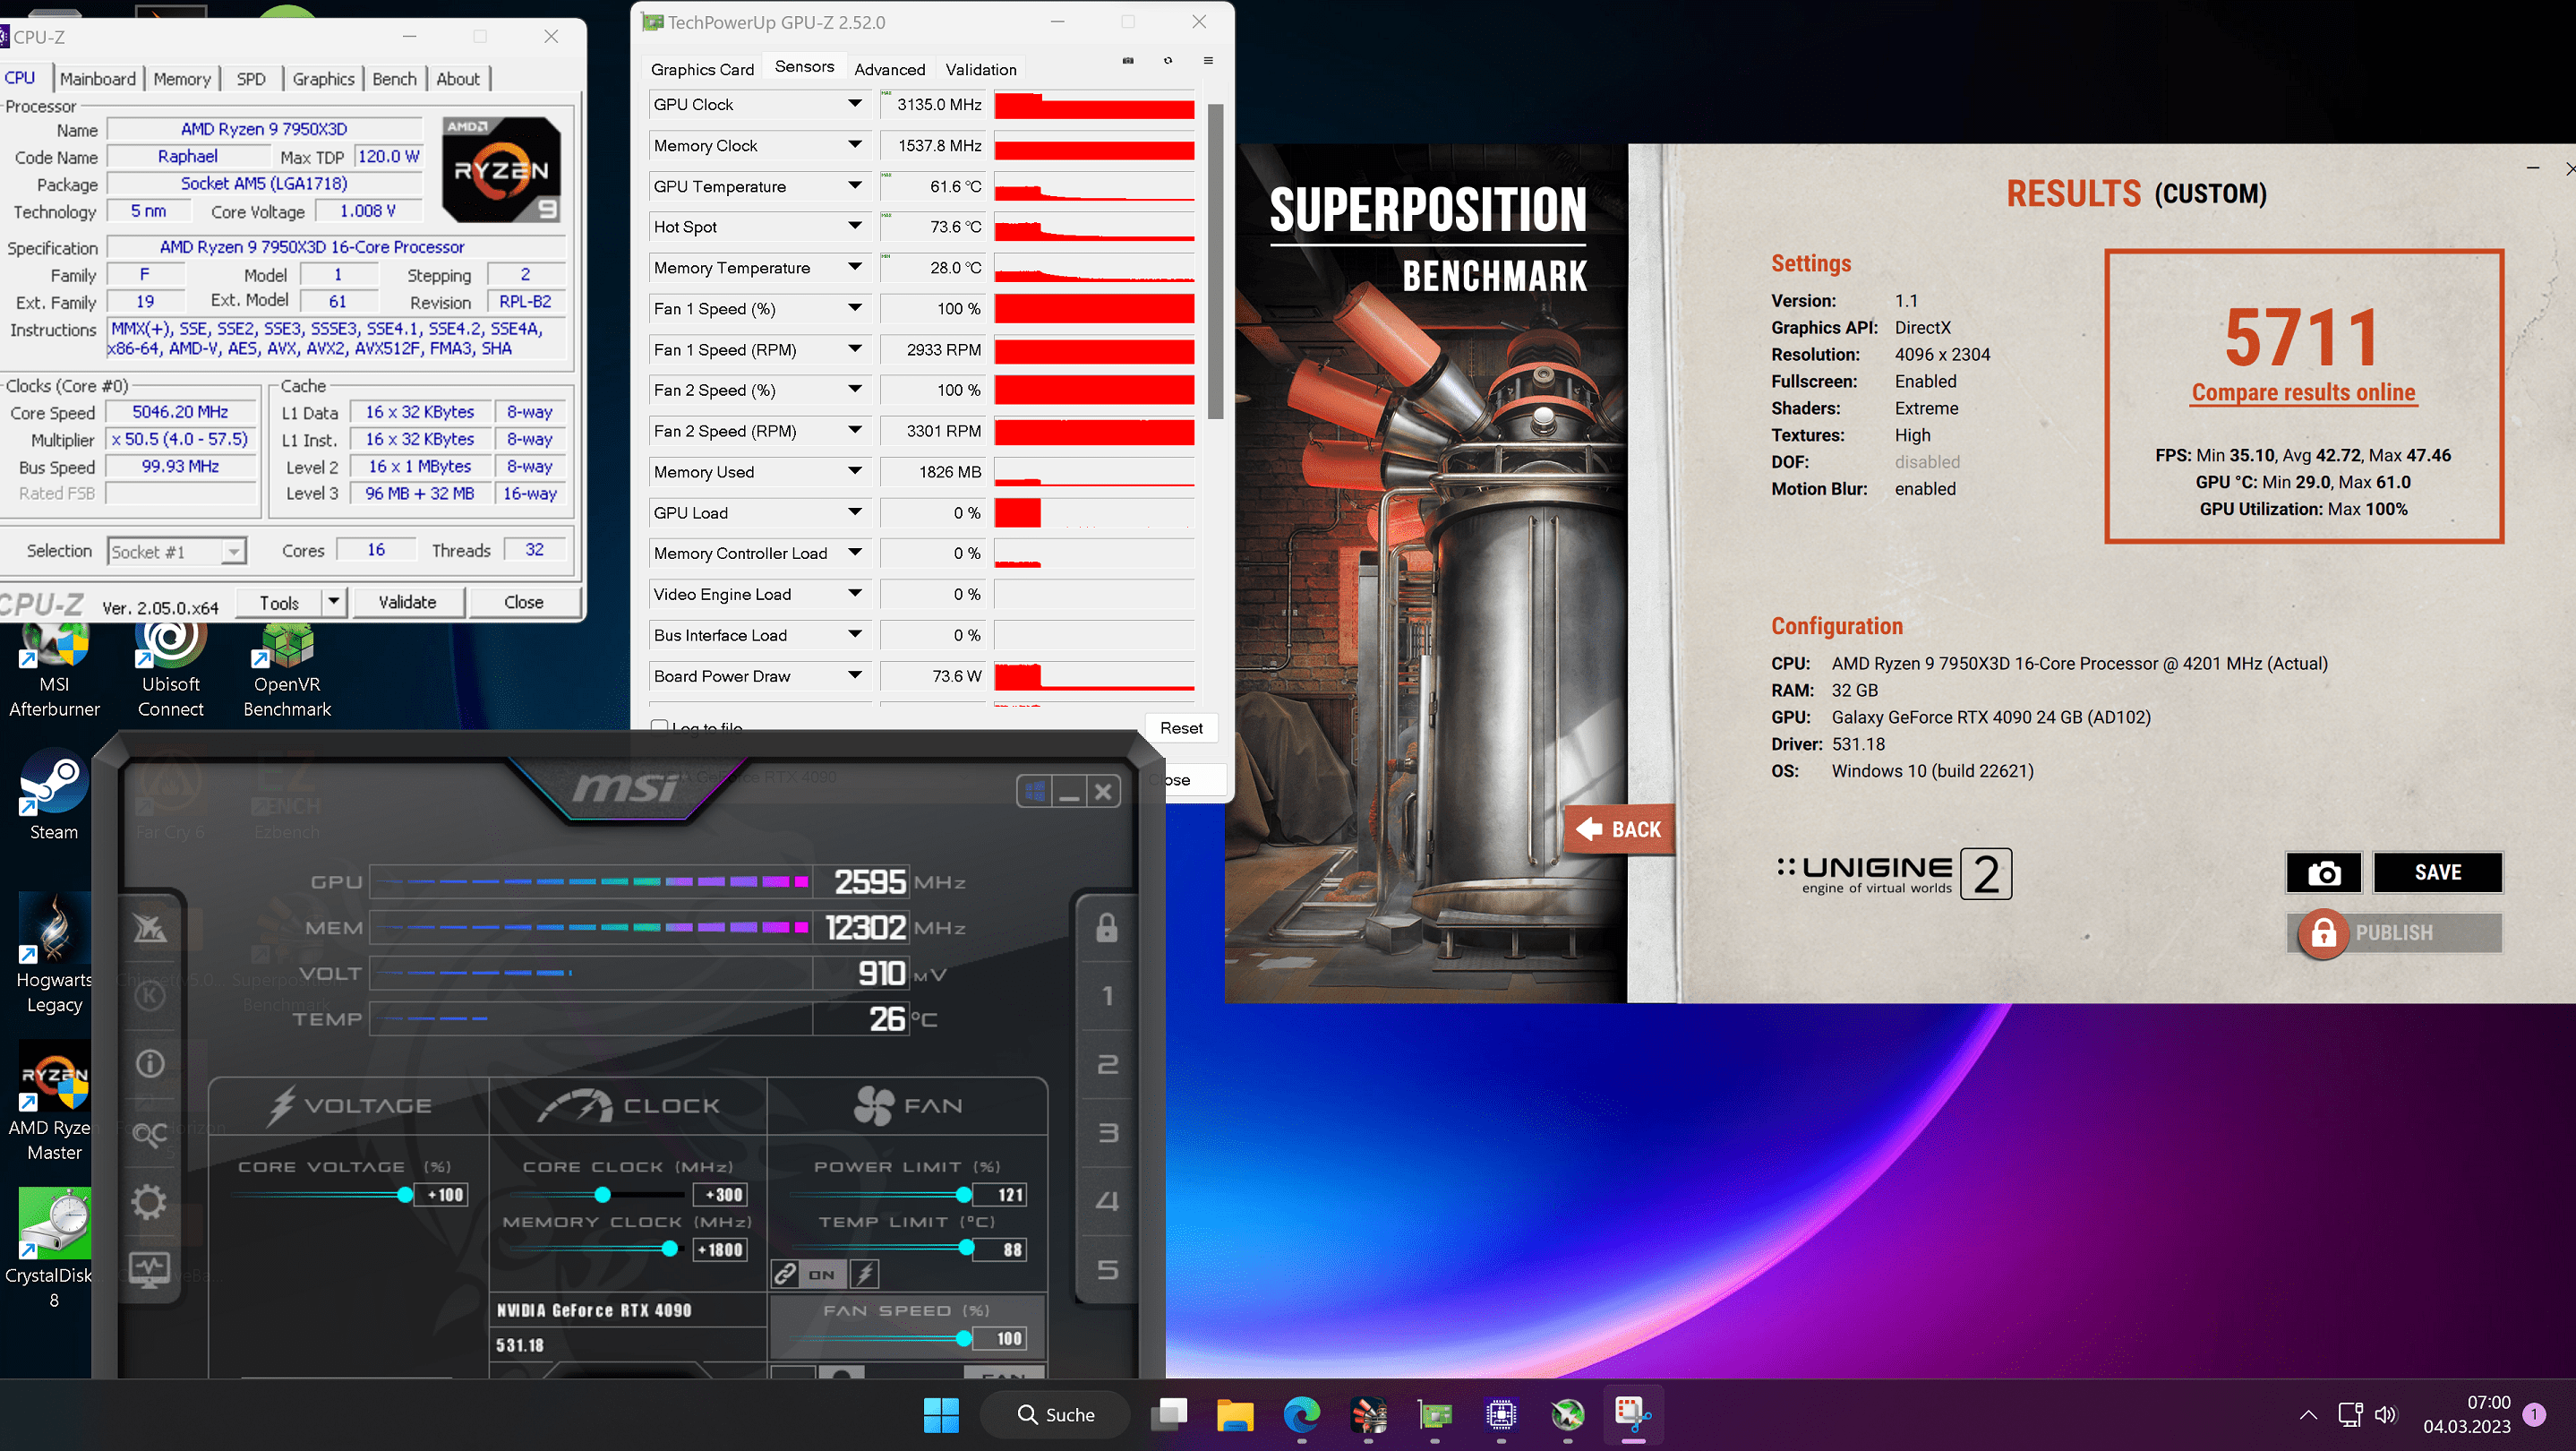Click the Core Clock +300 value field
Viewport: 2576px width, 1451px height.
point(721,1195)
